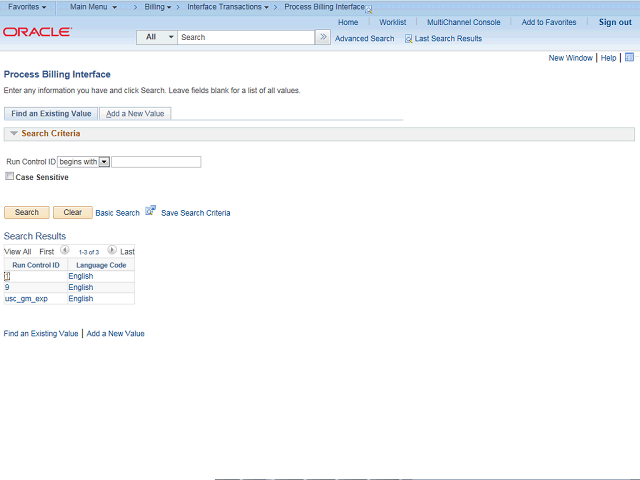
Task: Click the search go arrow button
Action: (x=323, y=37)
